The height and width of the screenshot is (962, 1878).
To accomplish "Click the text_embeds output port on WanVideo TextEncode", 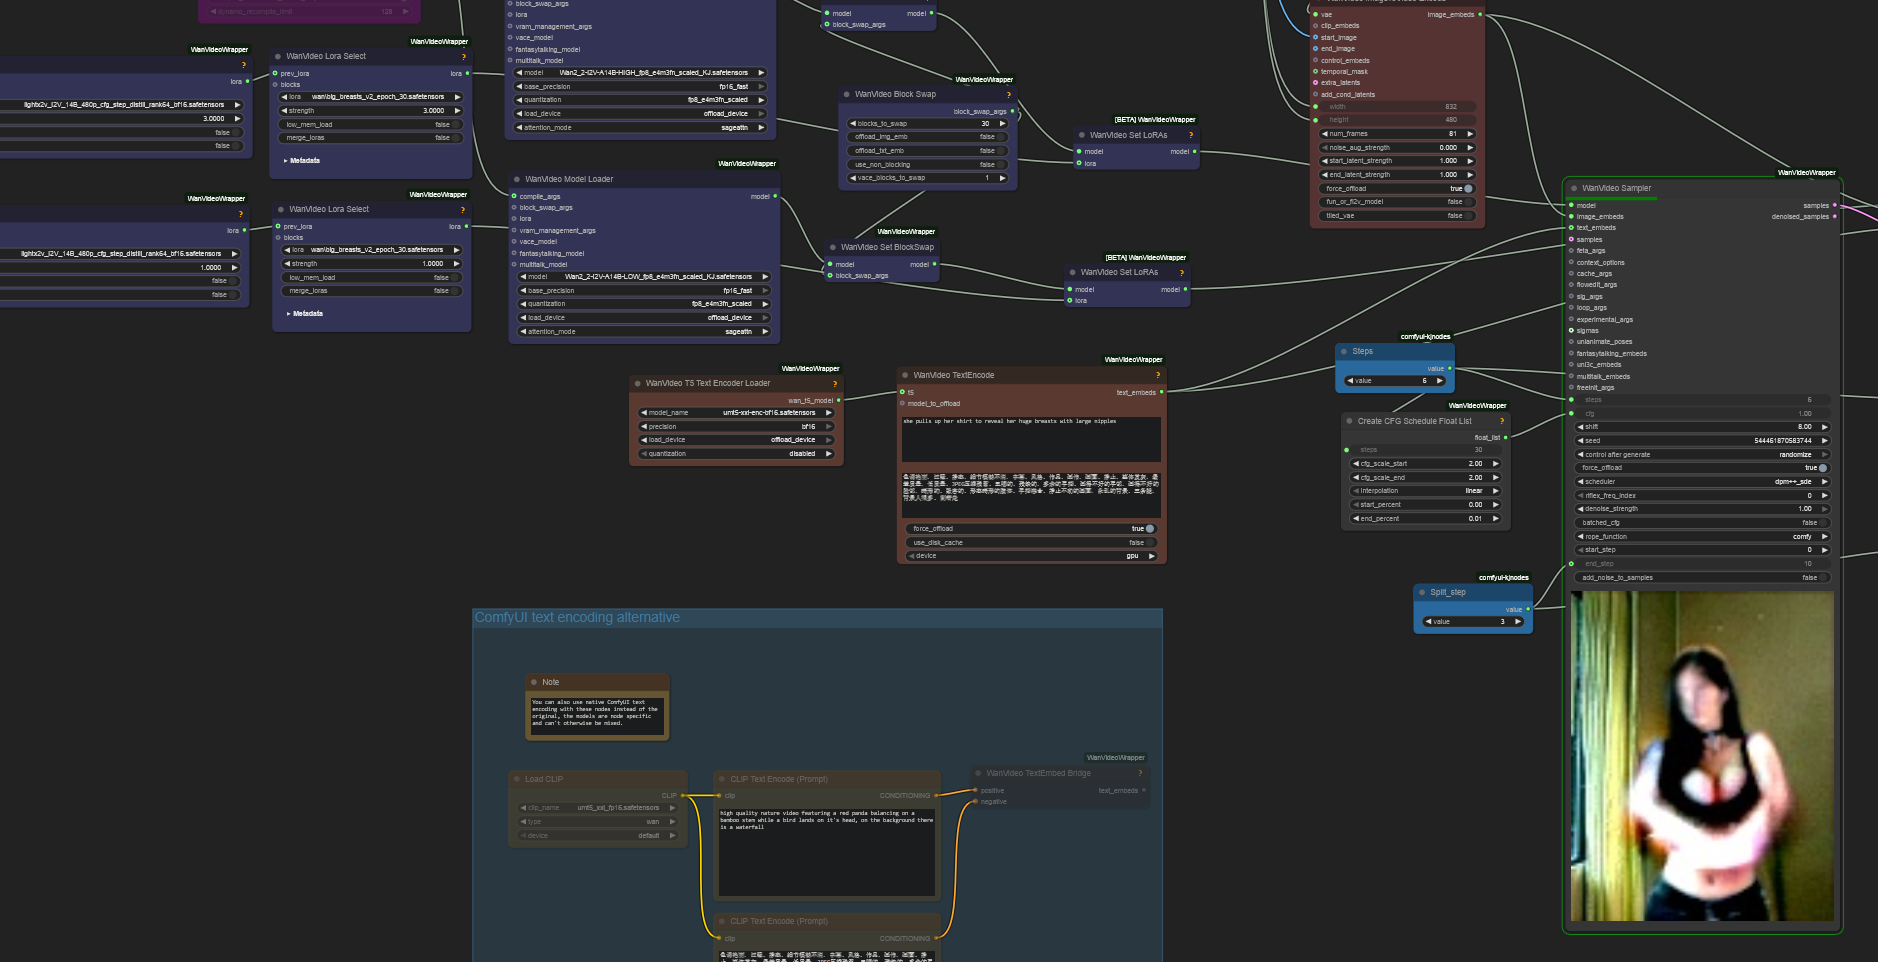I will coord(1161,392).
